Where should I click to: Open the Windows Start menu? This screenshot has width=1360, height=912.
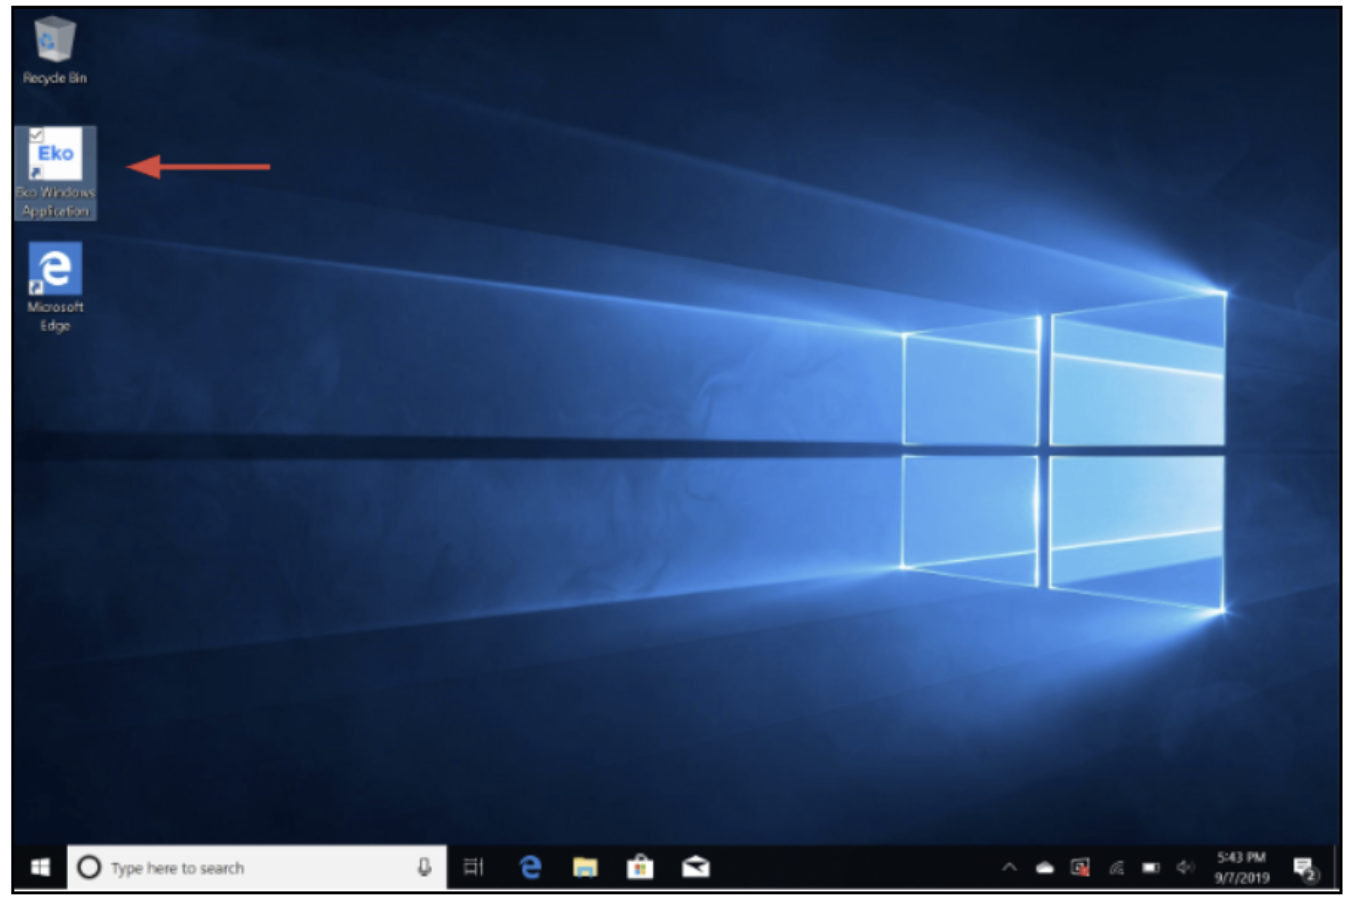[40, 867]
